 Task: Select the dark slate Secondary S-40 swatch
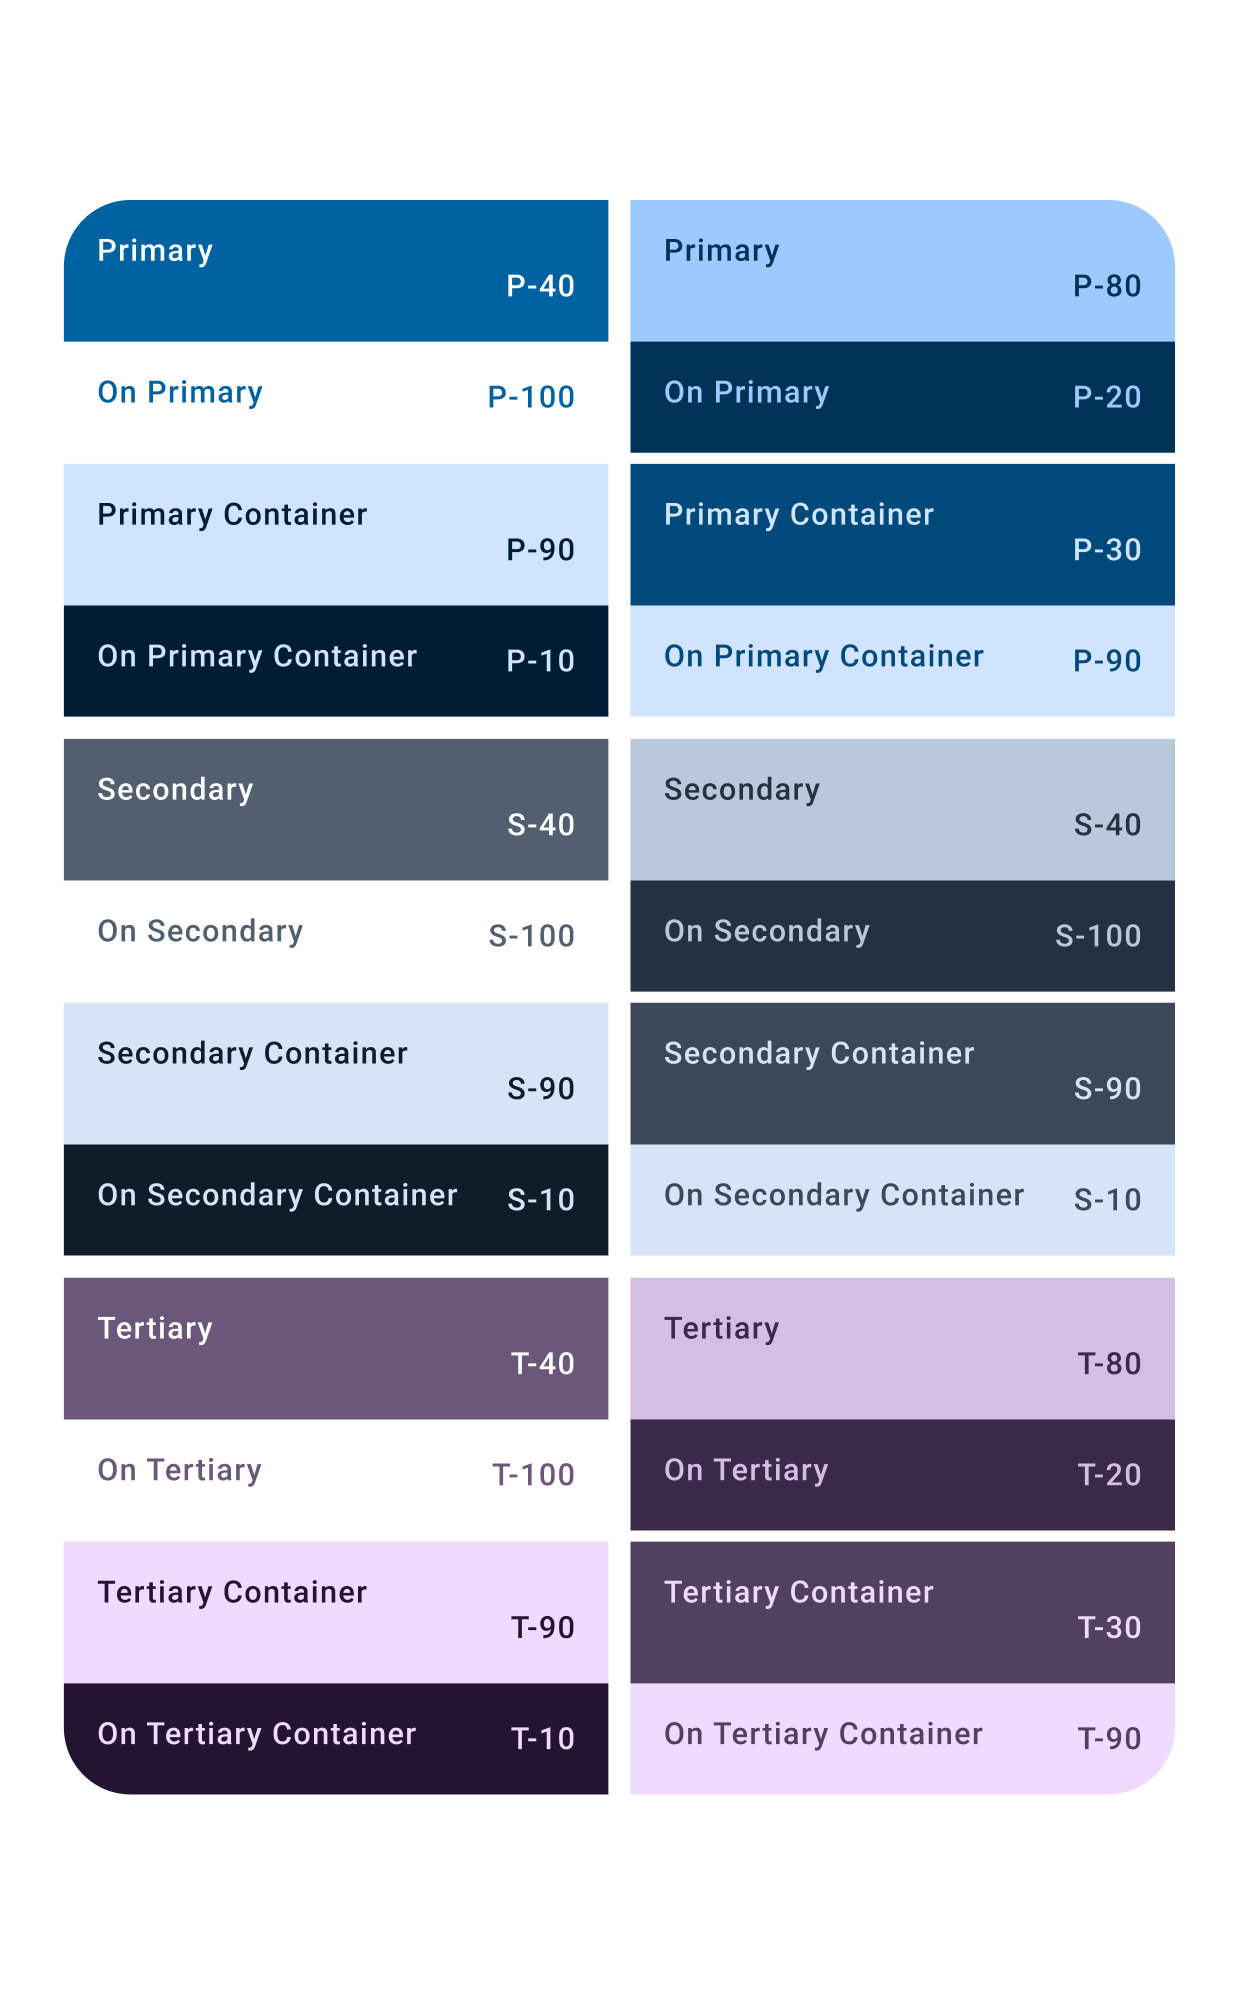tap(336, 809)
